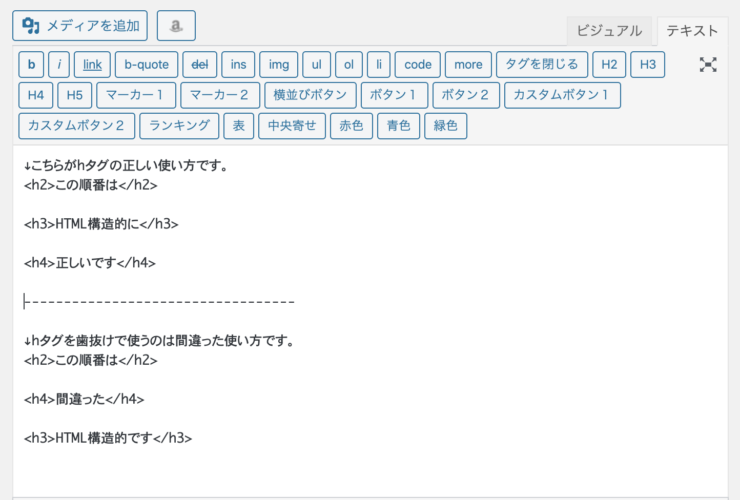The height and width of the screenshot is (500, 740).
Task: Insert heading with H3 button
Action: [x=648, y=65]
